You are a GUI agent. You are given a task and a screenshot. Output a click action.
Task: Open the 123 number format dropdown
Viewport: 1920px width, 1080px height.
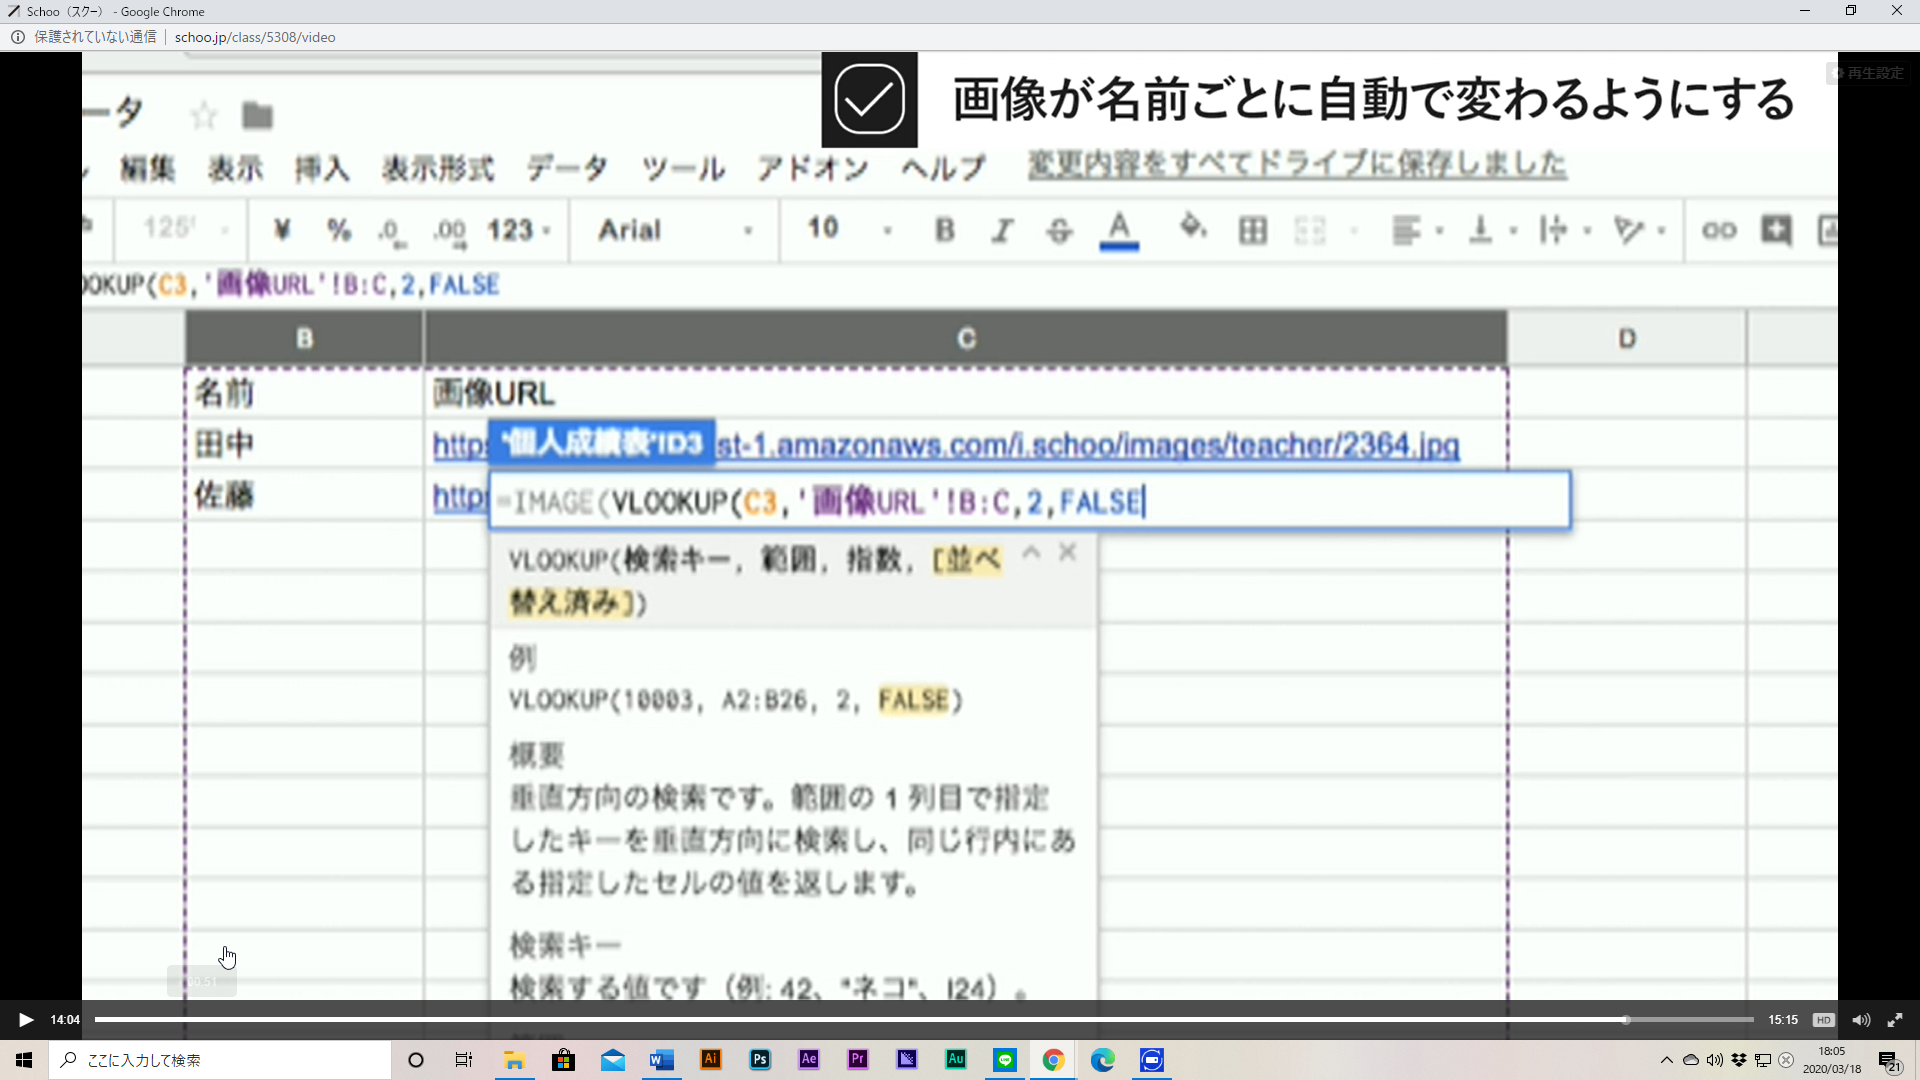[x=518, y=230]
